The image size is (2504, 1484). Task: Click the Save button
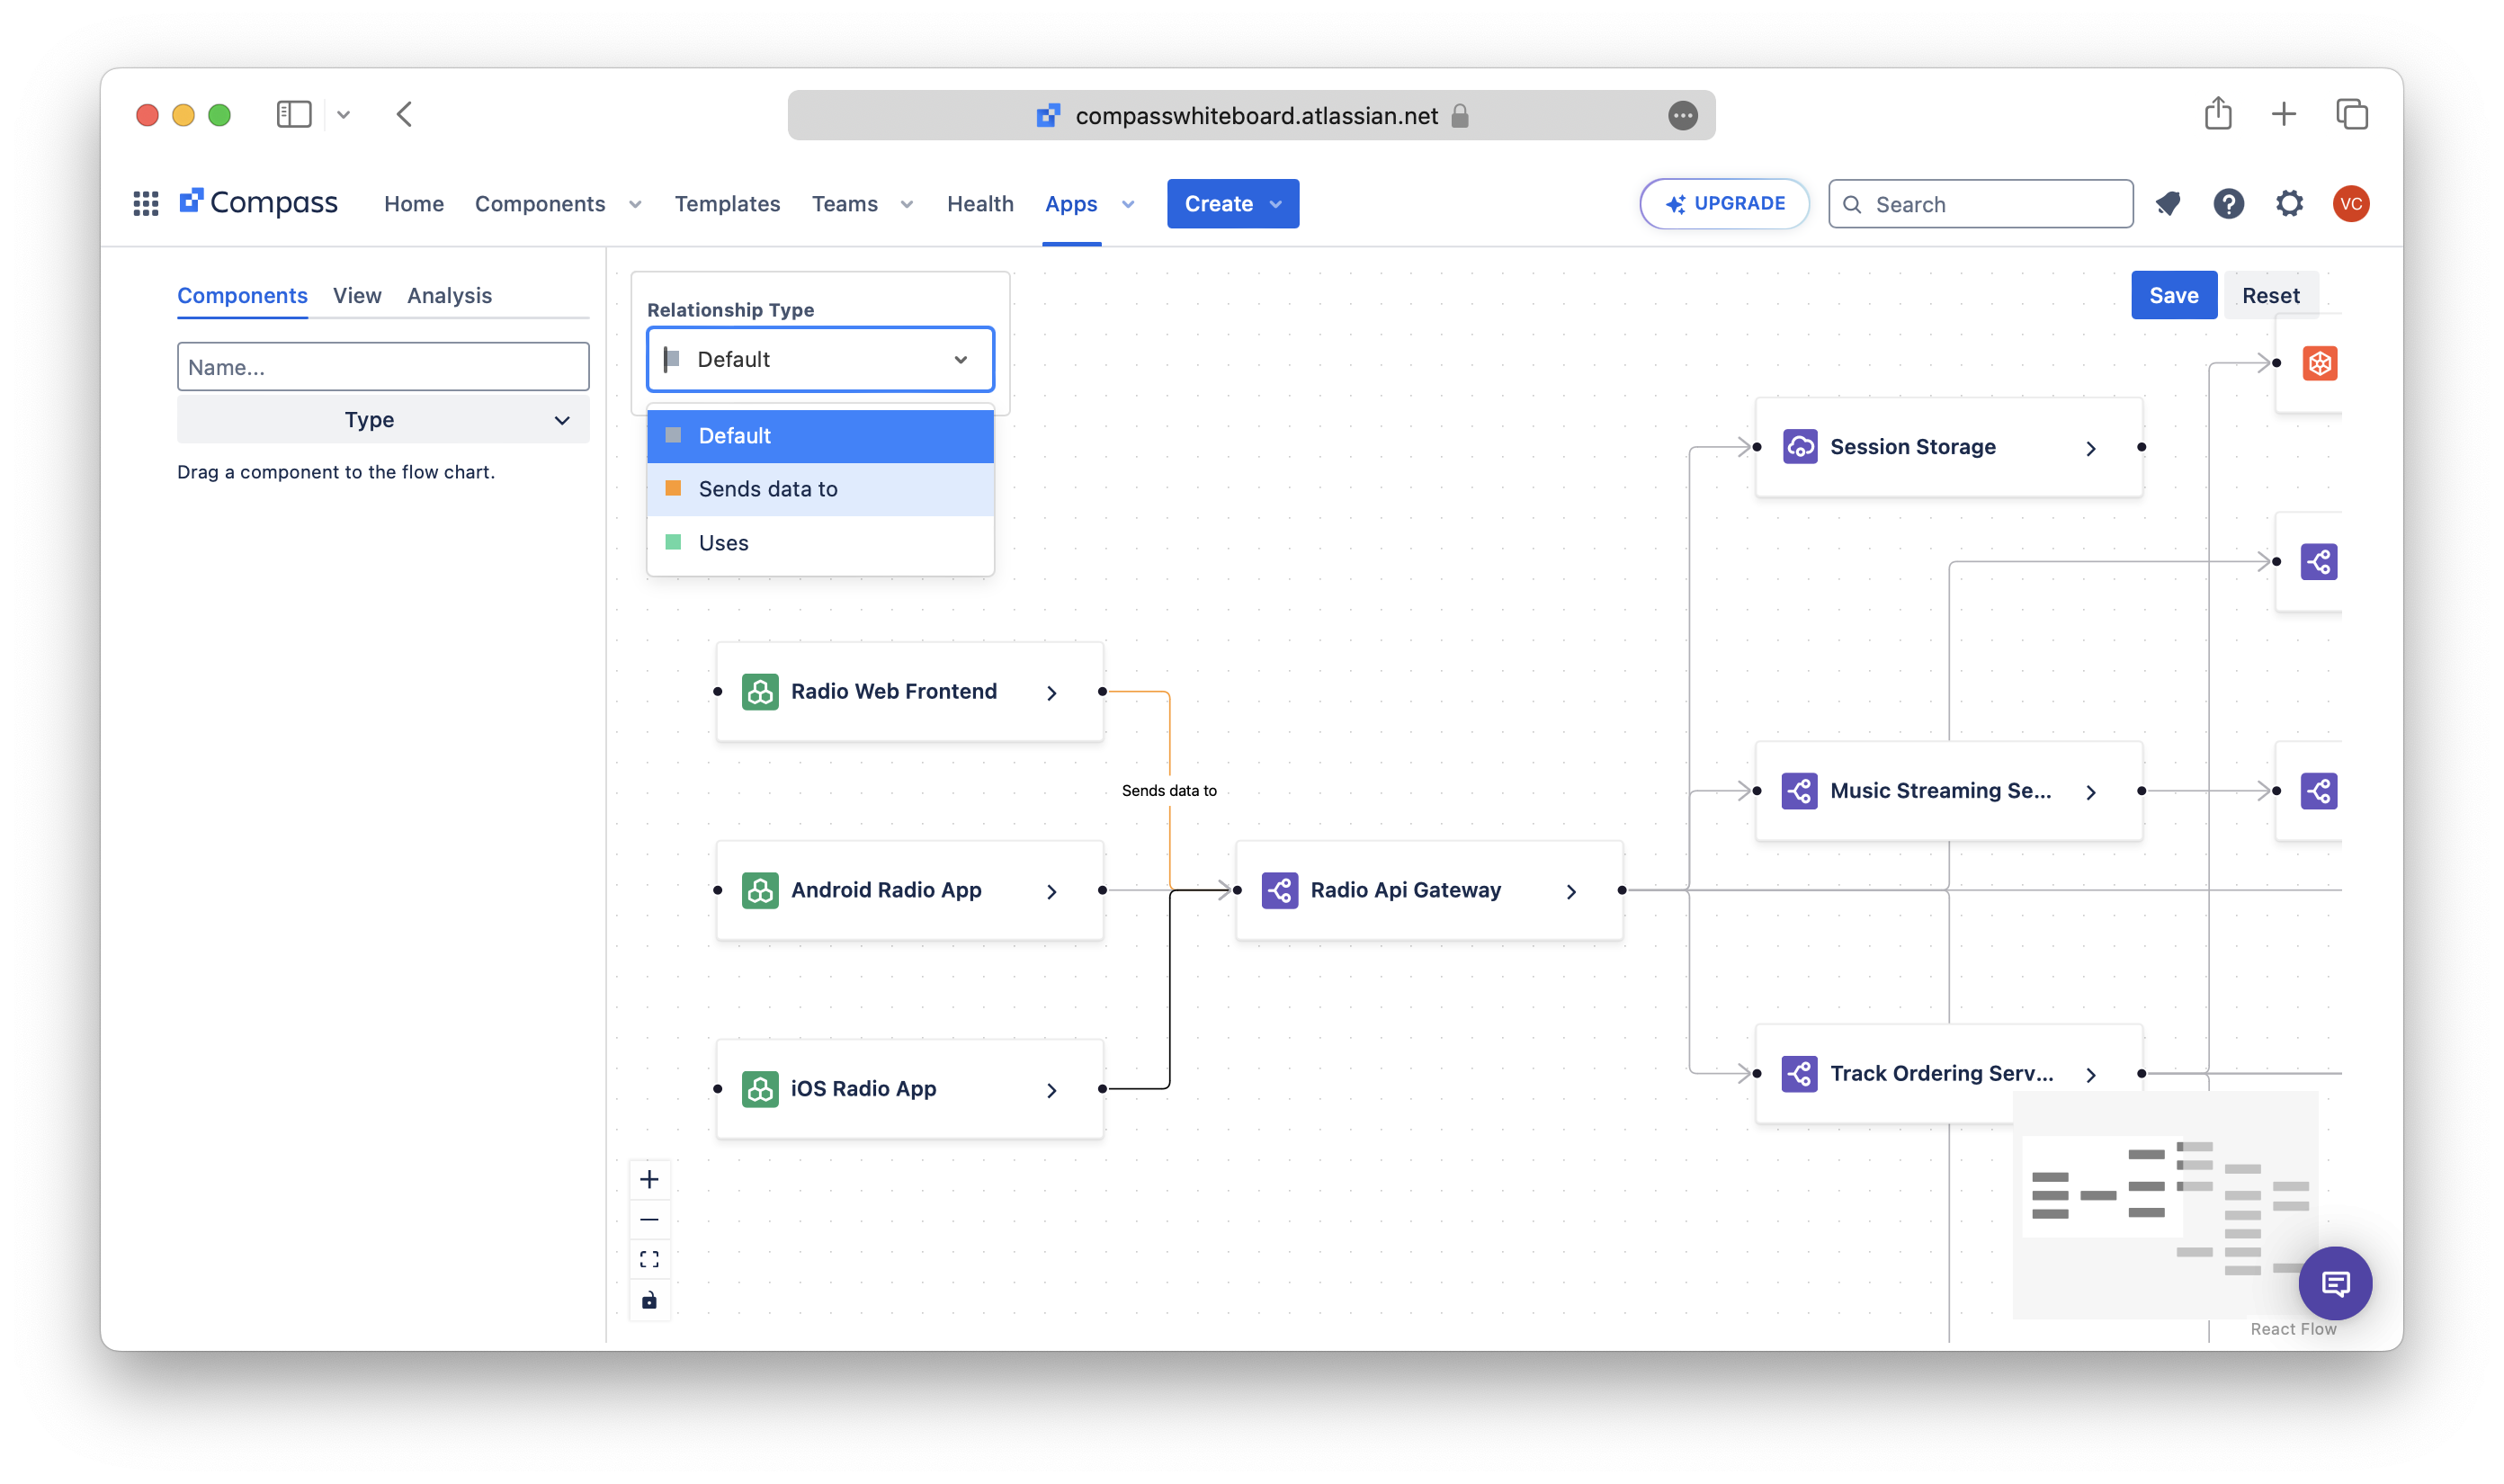pyautogui.click(x=2173, y=296)
